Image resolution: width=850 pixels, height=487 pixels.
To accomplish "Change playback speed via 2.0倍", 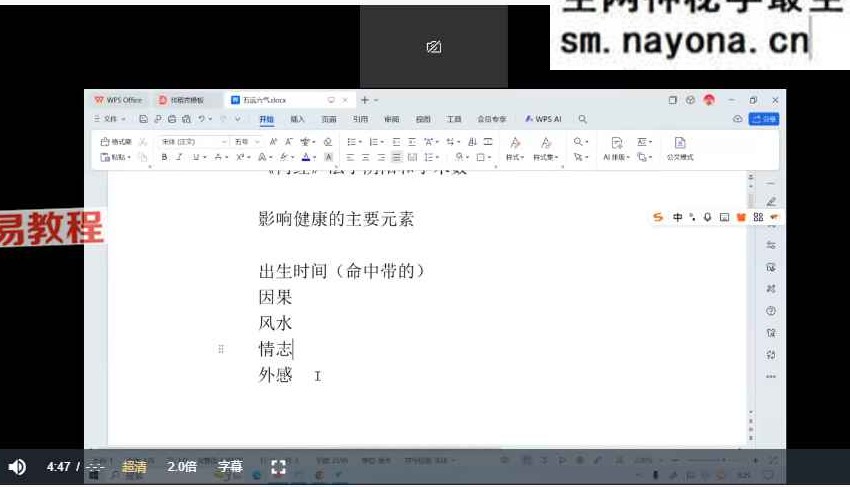I will click(182, 466).
